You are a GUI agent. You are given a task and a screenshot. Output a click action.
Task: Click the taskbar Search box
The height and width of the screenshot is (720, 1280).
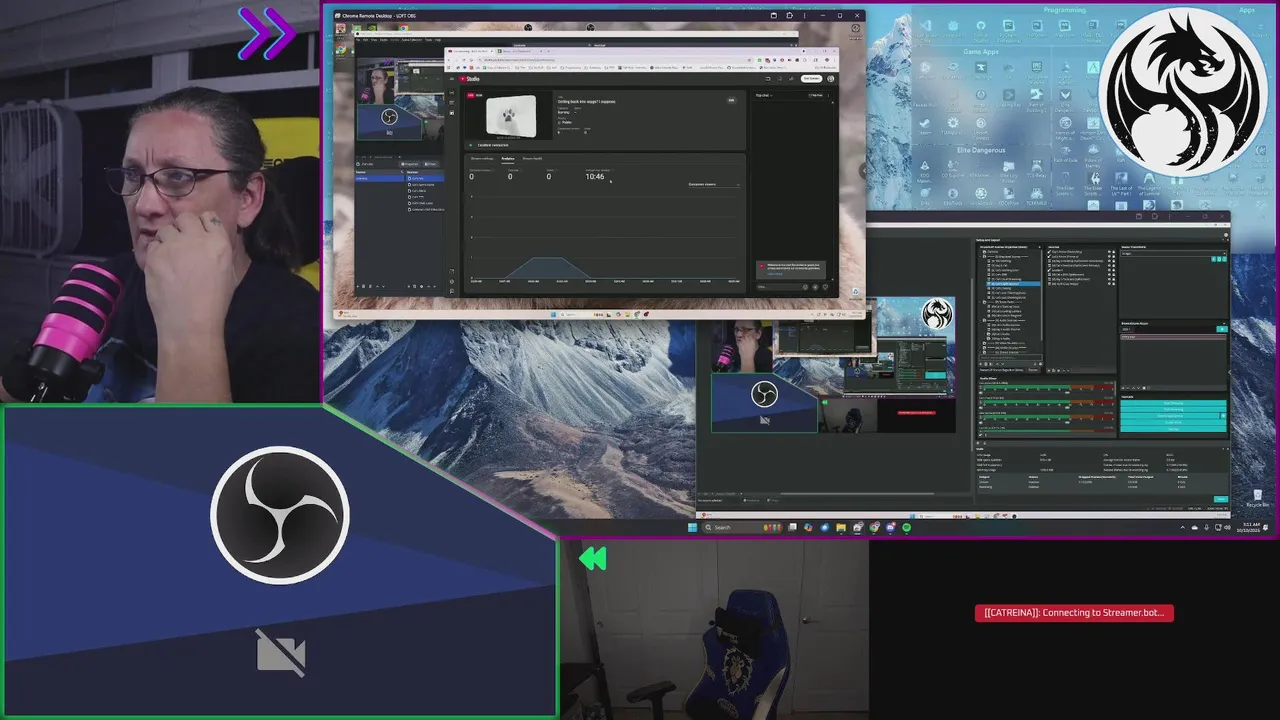[741, 527]
